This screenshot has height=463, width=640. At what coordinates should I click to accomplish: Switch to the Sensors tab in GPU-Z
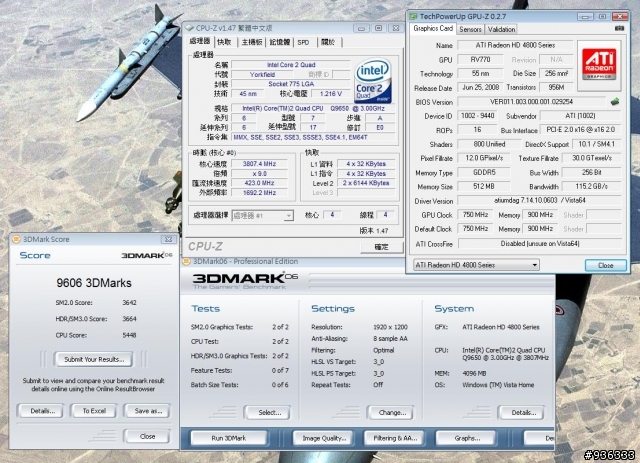(470, 29)
